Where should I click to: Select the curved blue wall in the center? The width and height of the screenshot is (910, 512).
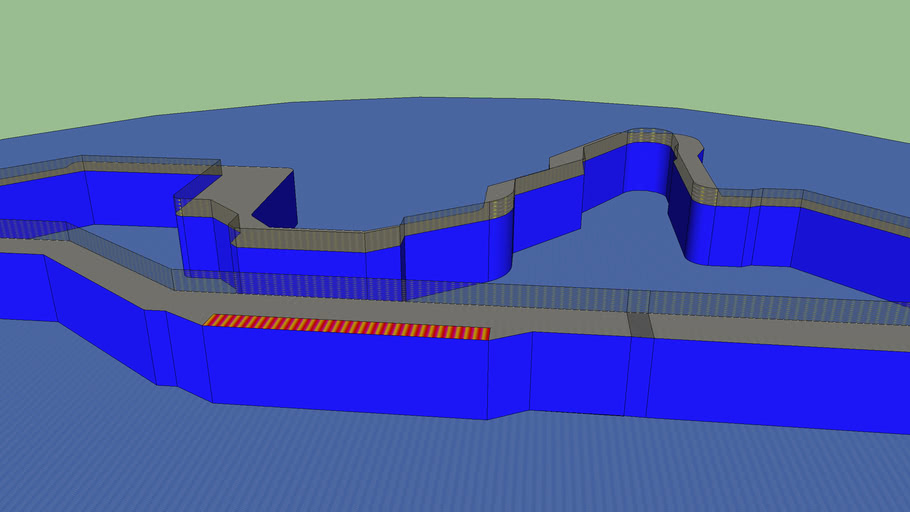pyautogui.click(x=460, y=250)
